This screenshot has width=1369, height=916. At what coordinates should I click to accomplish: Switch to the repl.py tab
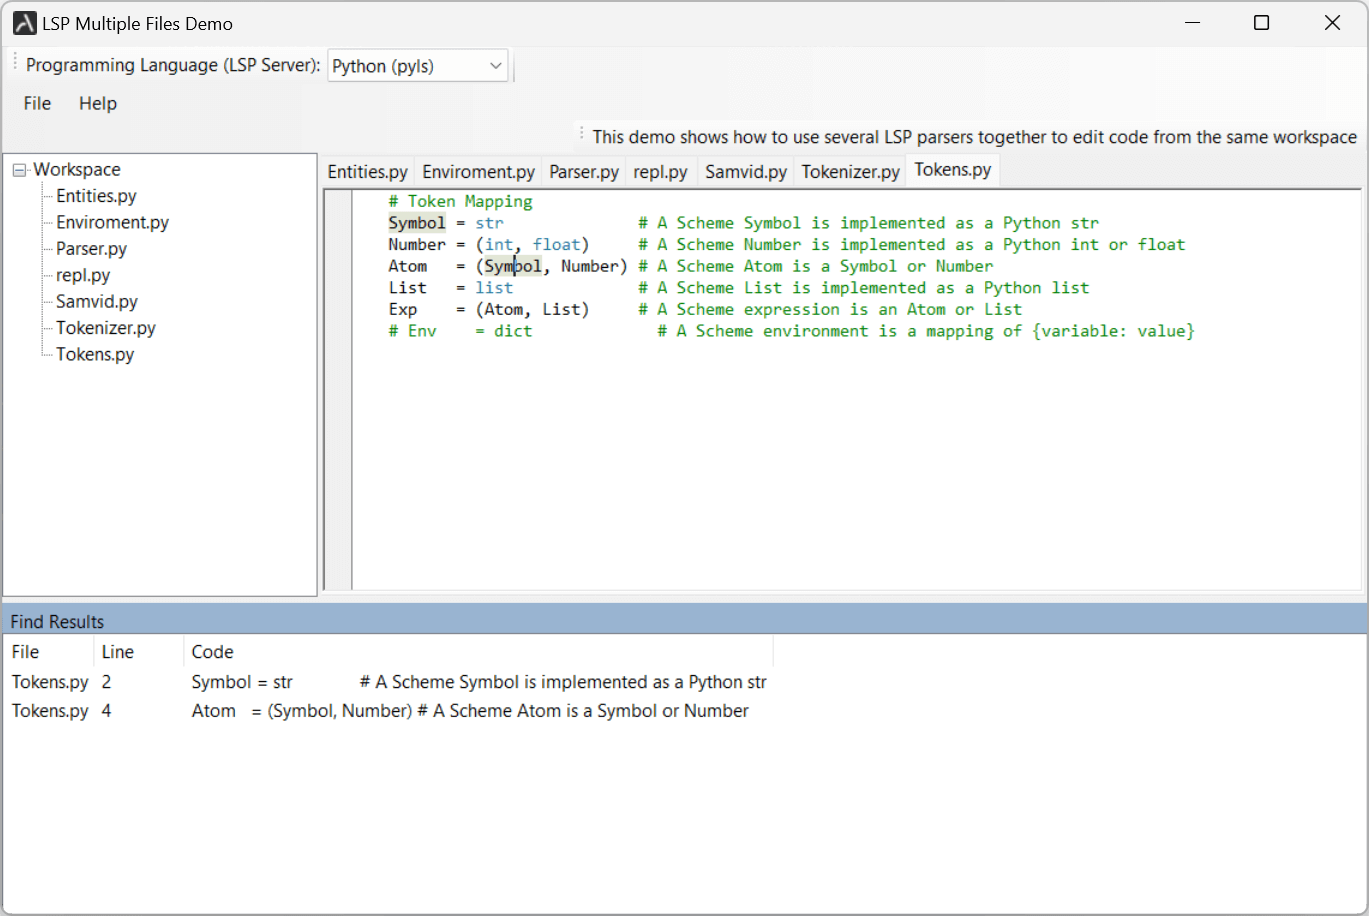click(660, 171)
